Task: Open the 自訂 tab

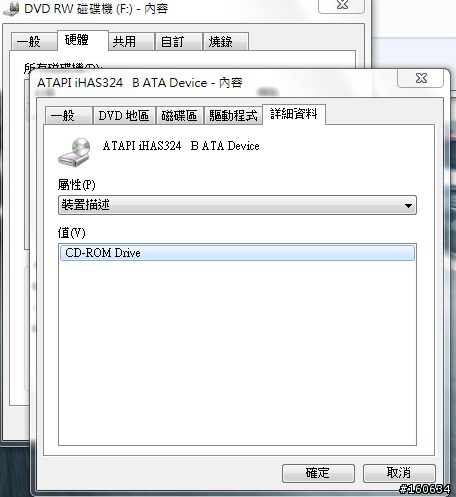Action: point(179,42)
